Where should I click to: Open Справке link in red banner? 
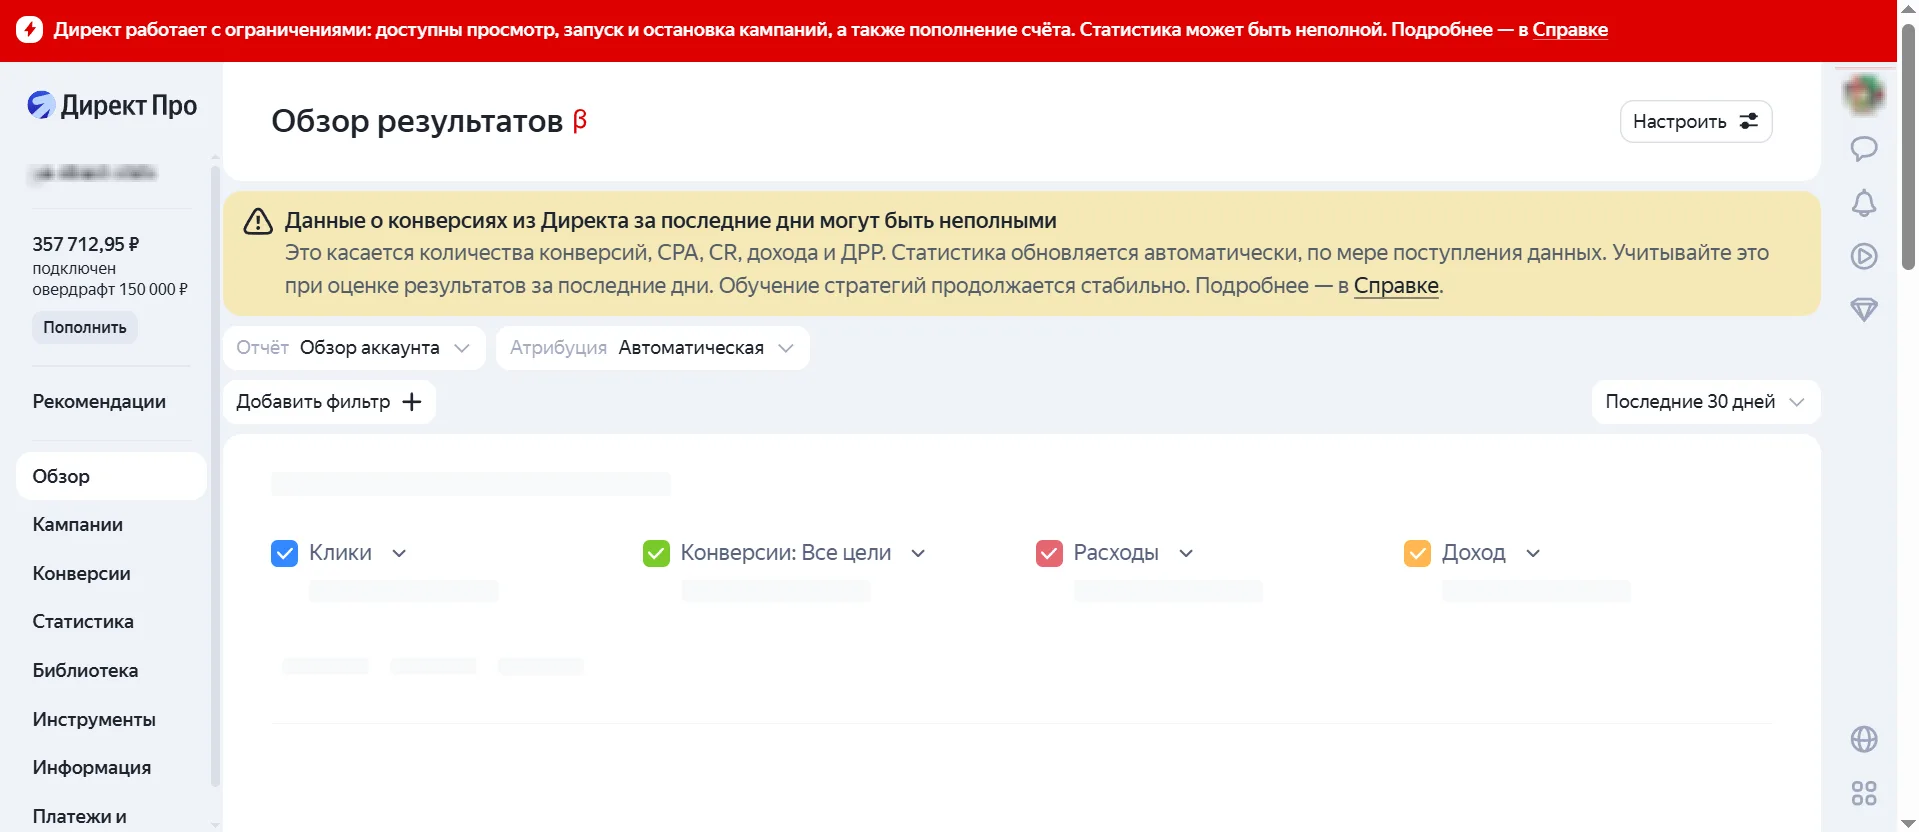pyautogui.click(x=1570, y=30)
